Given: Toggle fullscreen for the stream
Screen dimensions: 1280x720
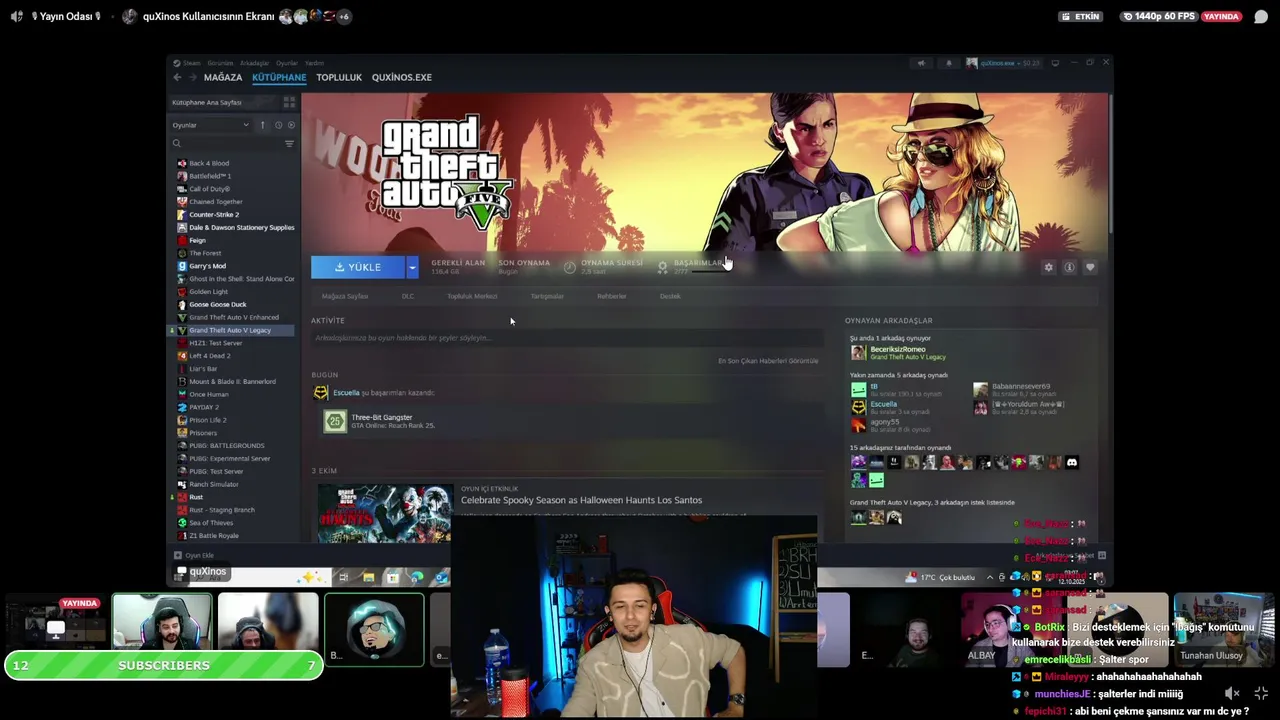Looking at the screenshot, I should [1261, 693].
